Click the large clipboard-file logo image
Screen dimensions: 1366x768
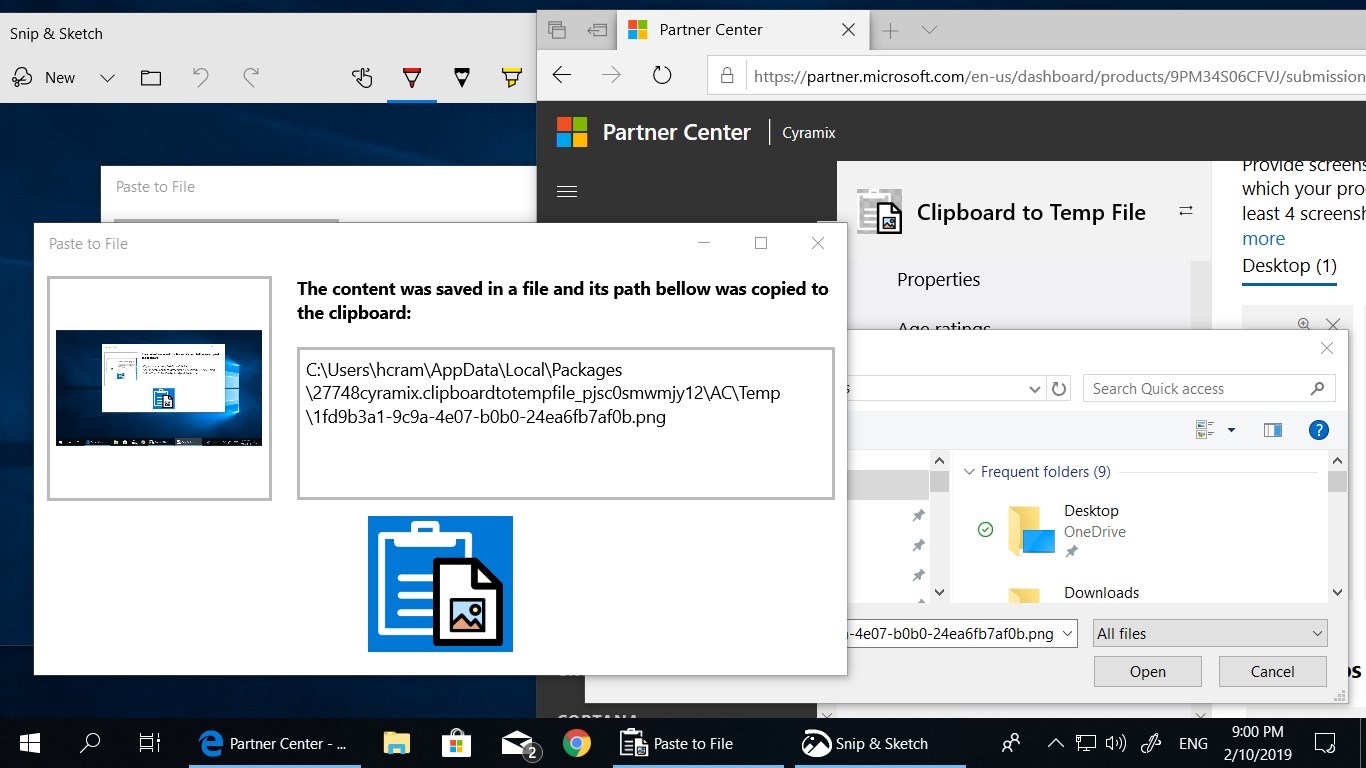pos(440,584)
